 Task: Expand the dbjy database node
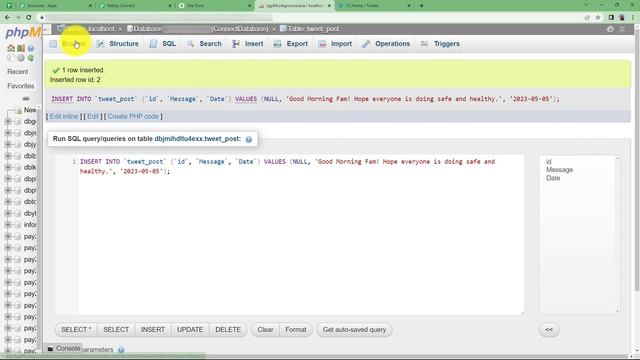(8, 144)
